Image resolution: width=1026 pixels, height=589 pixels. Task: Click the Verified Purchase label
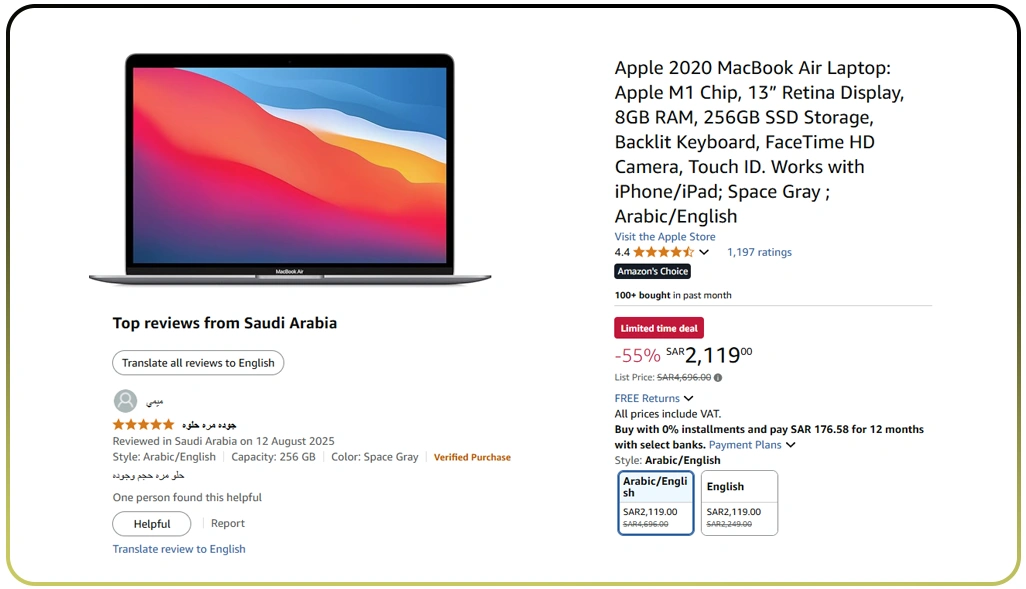coord(472,457)
